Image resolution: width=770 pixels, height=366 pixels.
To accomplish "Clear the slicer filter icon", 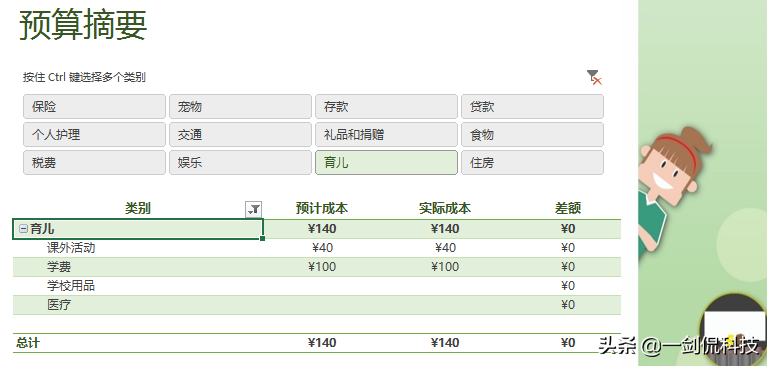I will click(x=594, y=77).
